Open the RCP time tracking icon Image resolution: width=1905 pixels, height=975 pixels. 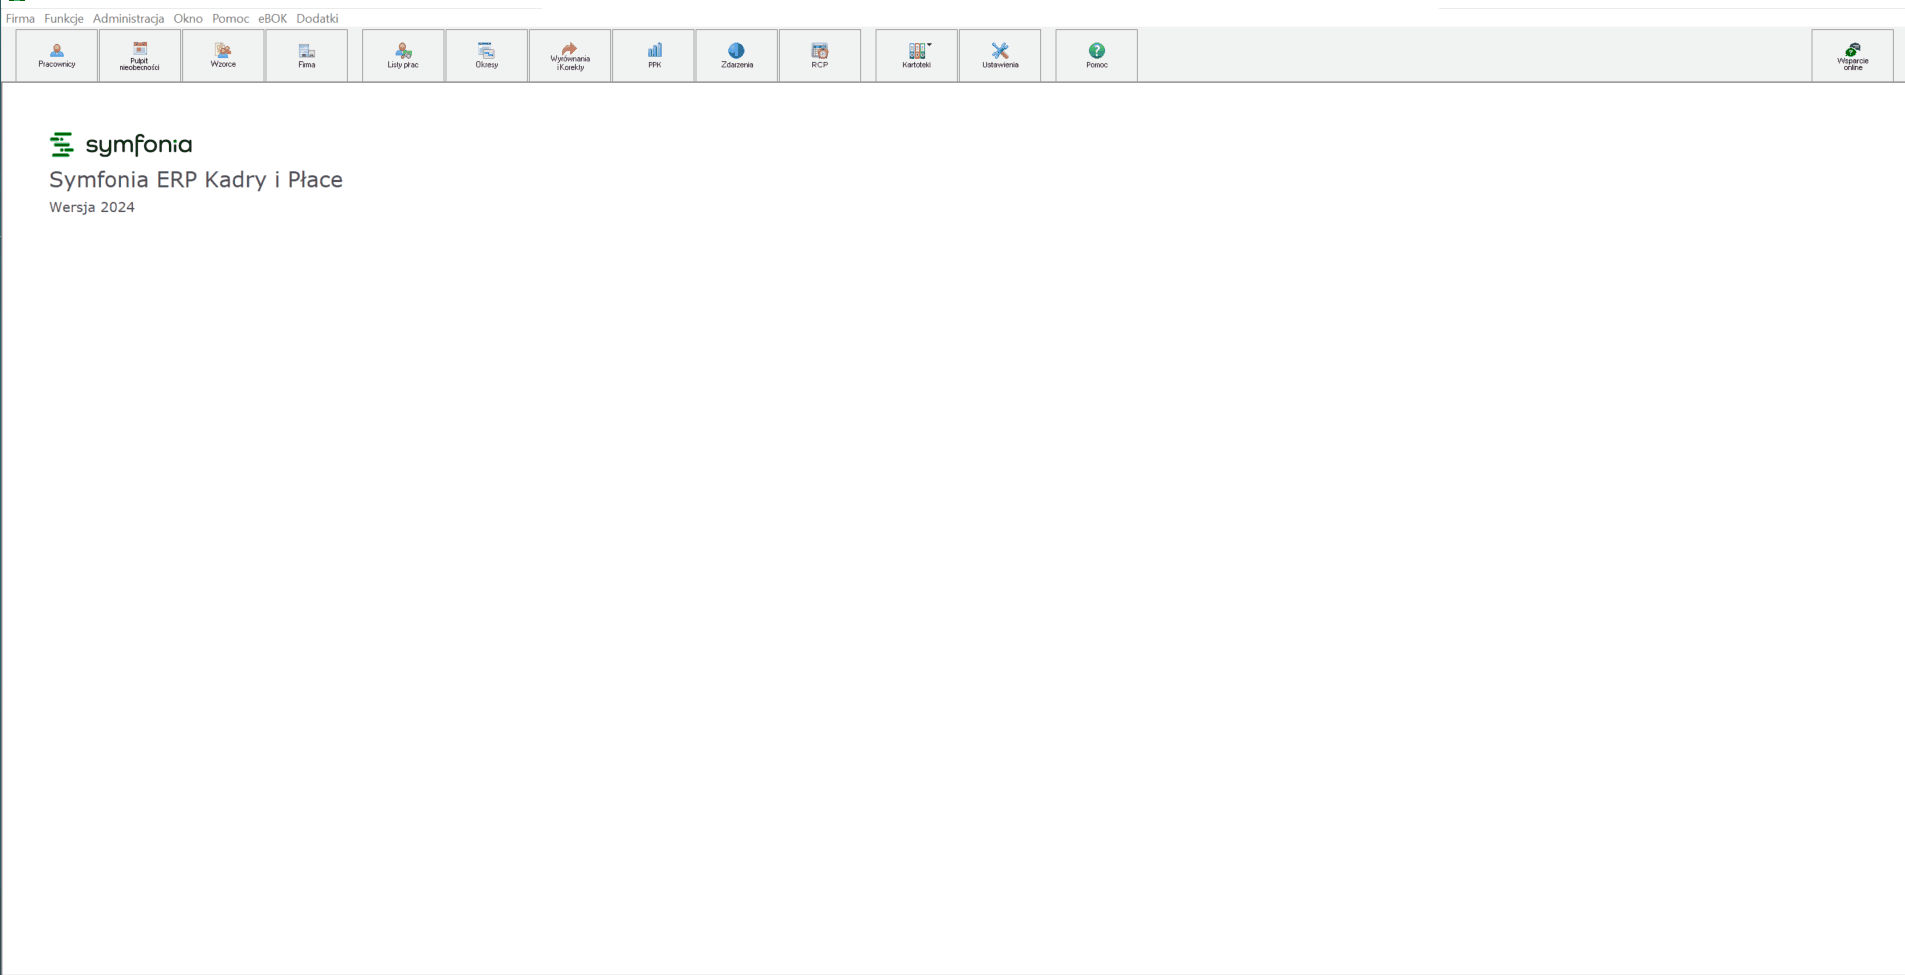coord(820,55)
